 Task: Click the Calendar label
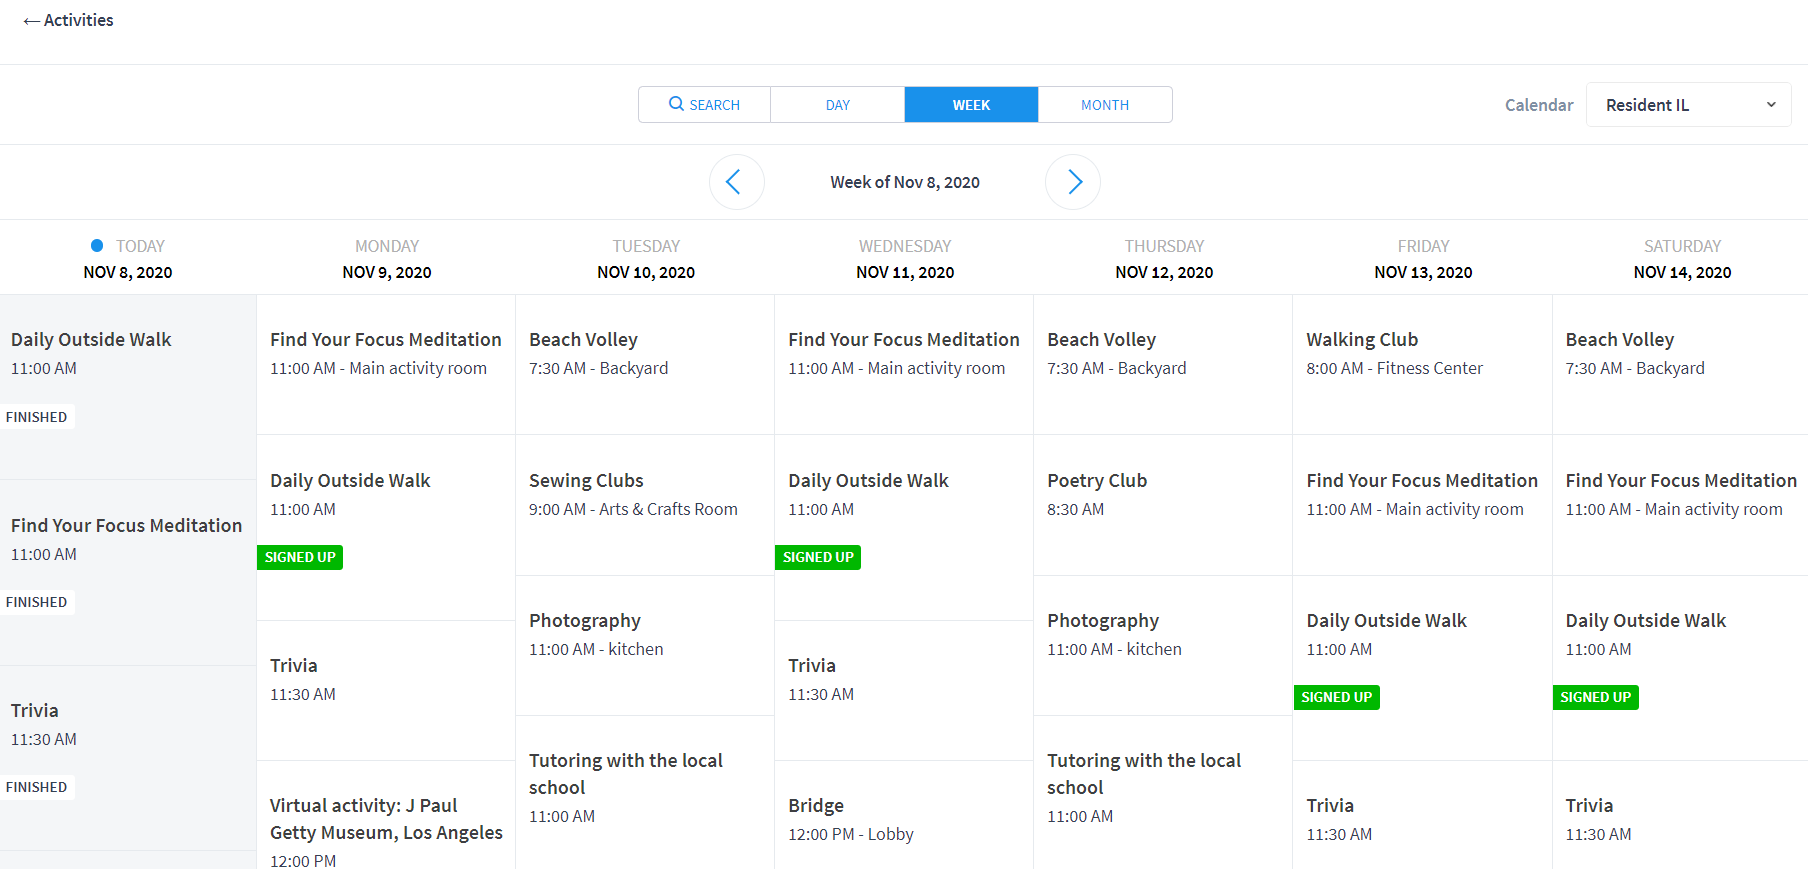pos(1539,105)
